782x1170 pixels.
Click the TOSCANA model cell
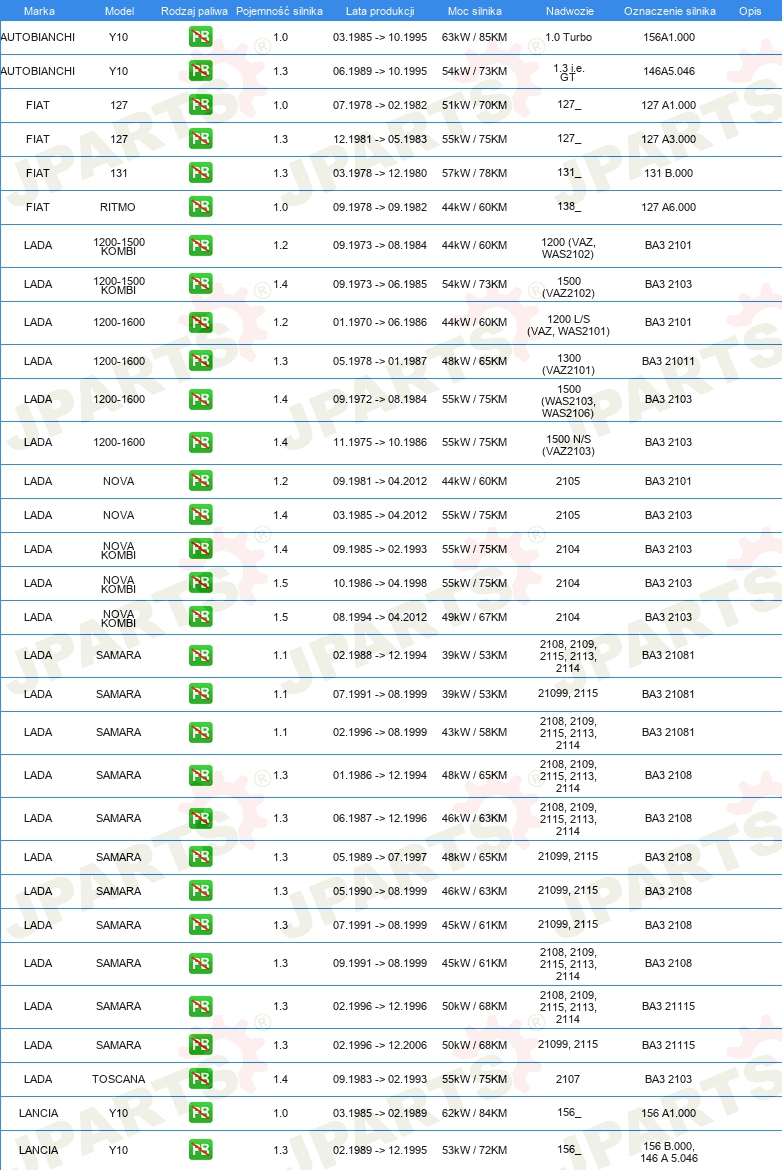[x=119, y=1079]
